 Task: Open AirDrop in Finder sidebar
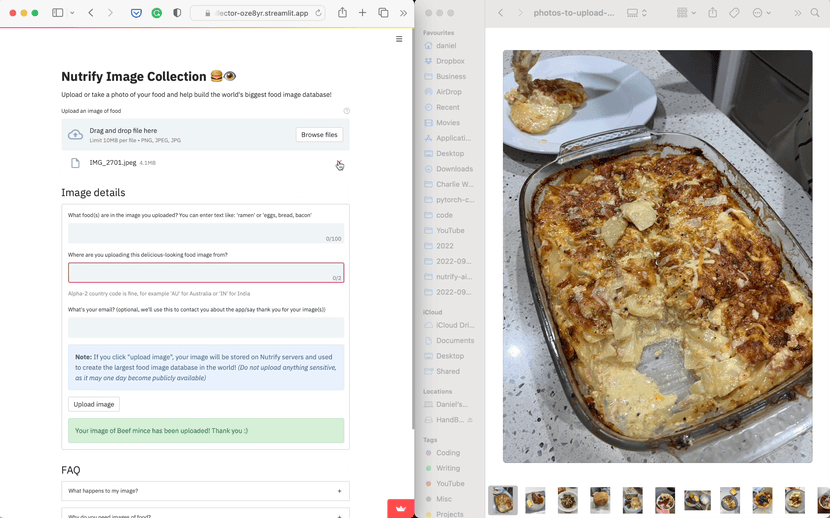(x=447, y=92)
